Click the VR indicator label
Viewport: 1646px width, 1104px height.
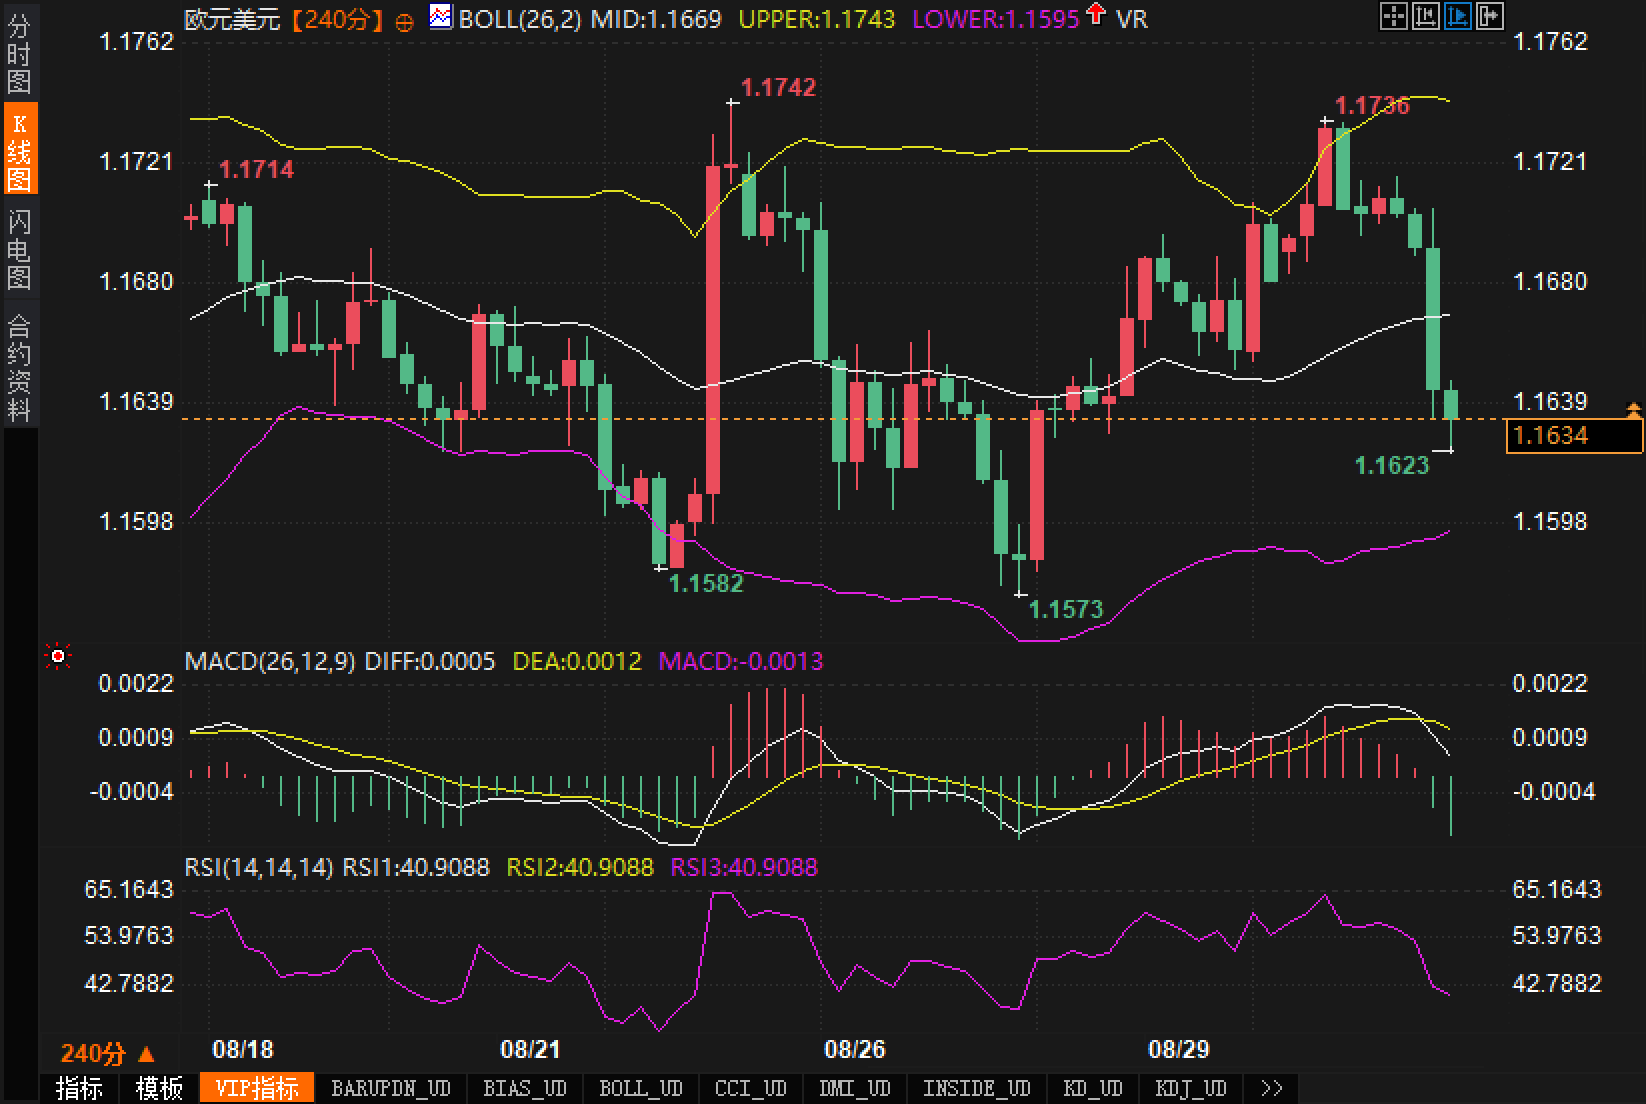(1131, 19)
